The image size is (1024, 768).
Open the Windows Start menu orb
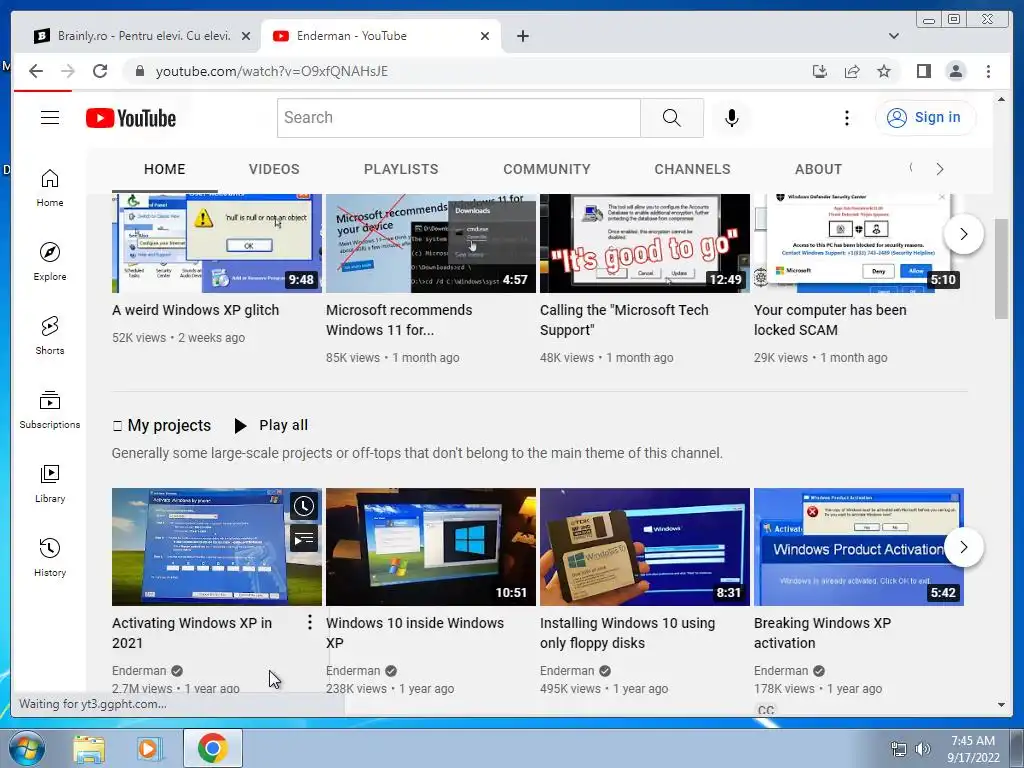27,748
